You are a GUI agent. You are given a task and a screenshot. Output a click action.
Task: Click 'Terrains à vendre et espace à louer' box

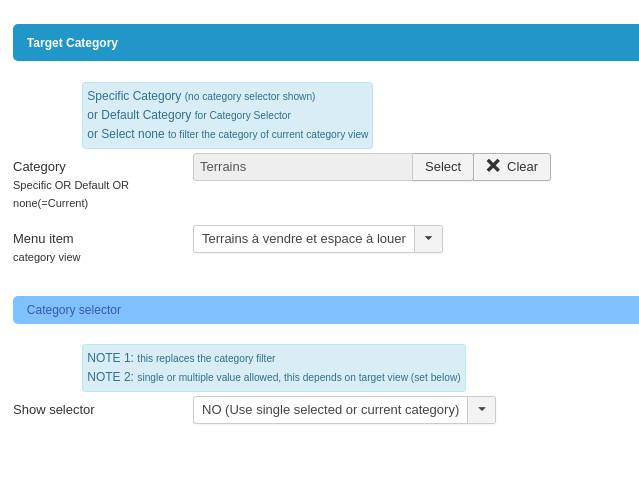click(x=303, y=239)
